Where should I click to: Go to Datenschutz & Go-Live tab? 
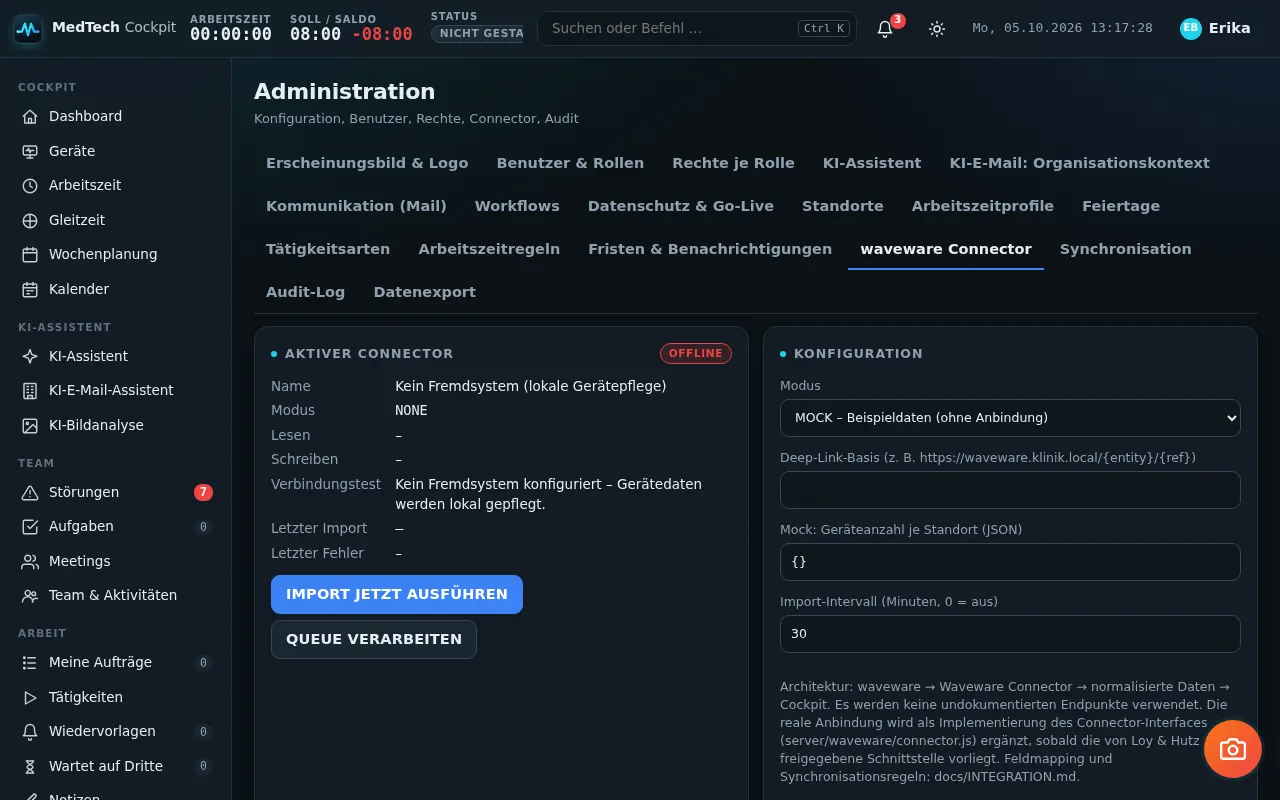pyautogui.click(x=681, y=206)
